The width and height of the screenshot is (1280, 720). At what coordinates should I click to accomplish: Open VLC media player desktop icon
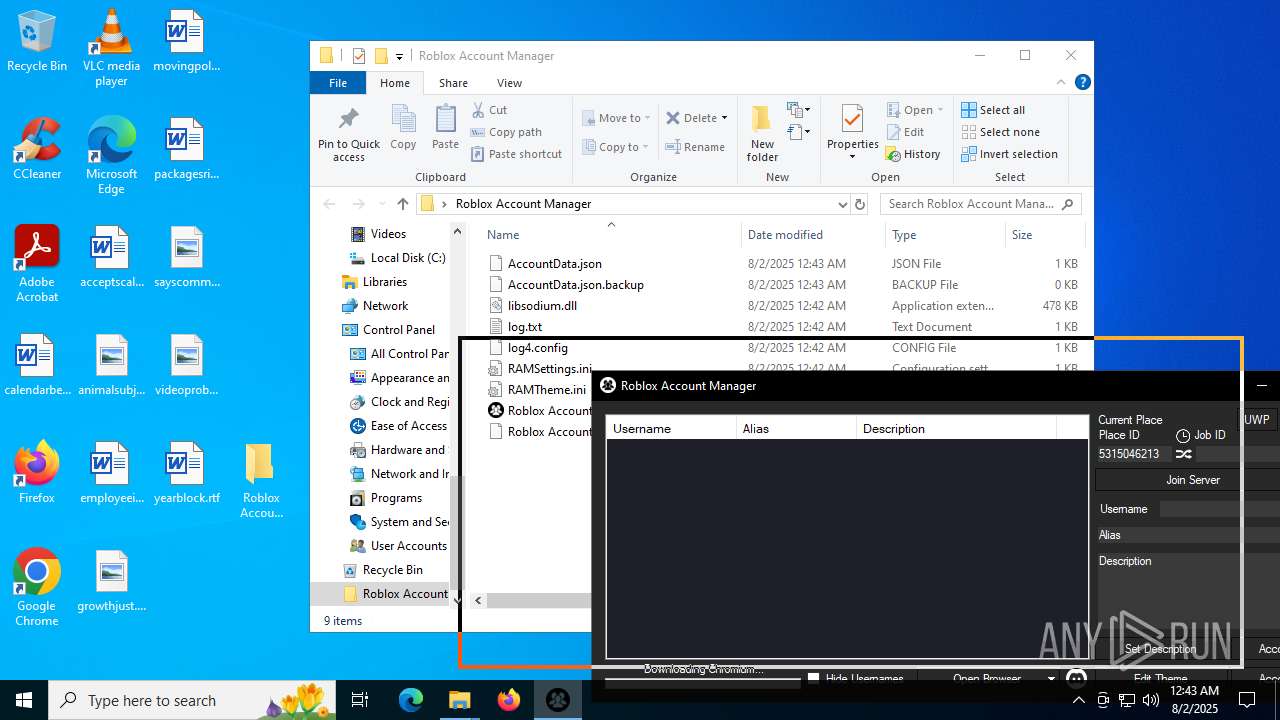111,48
